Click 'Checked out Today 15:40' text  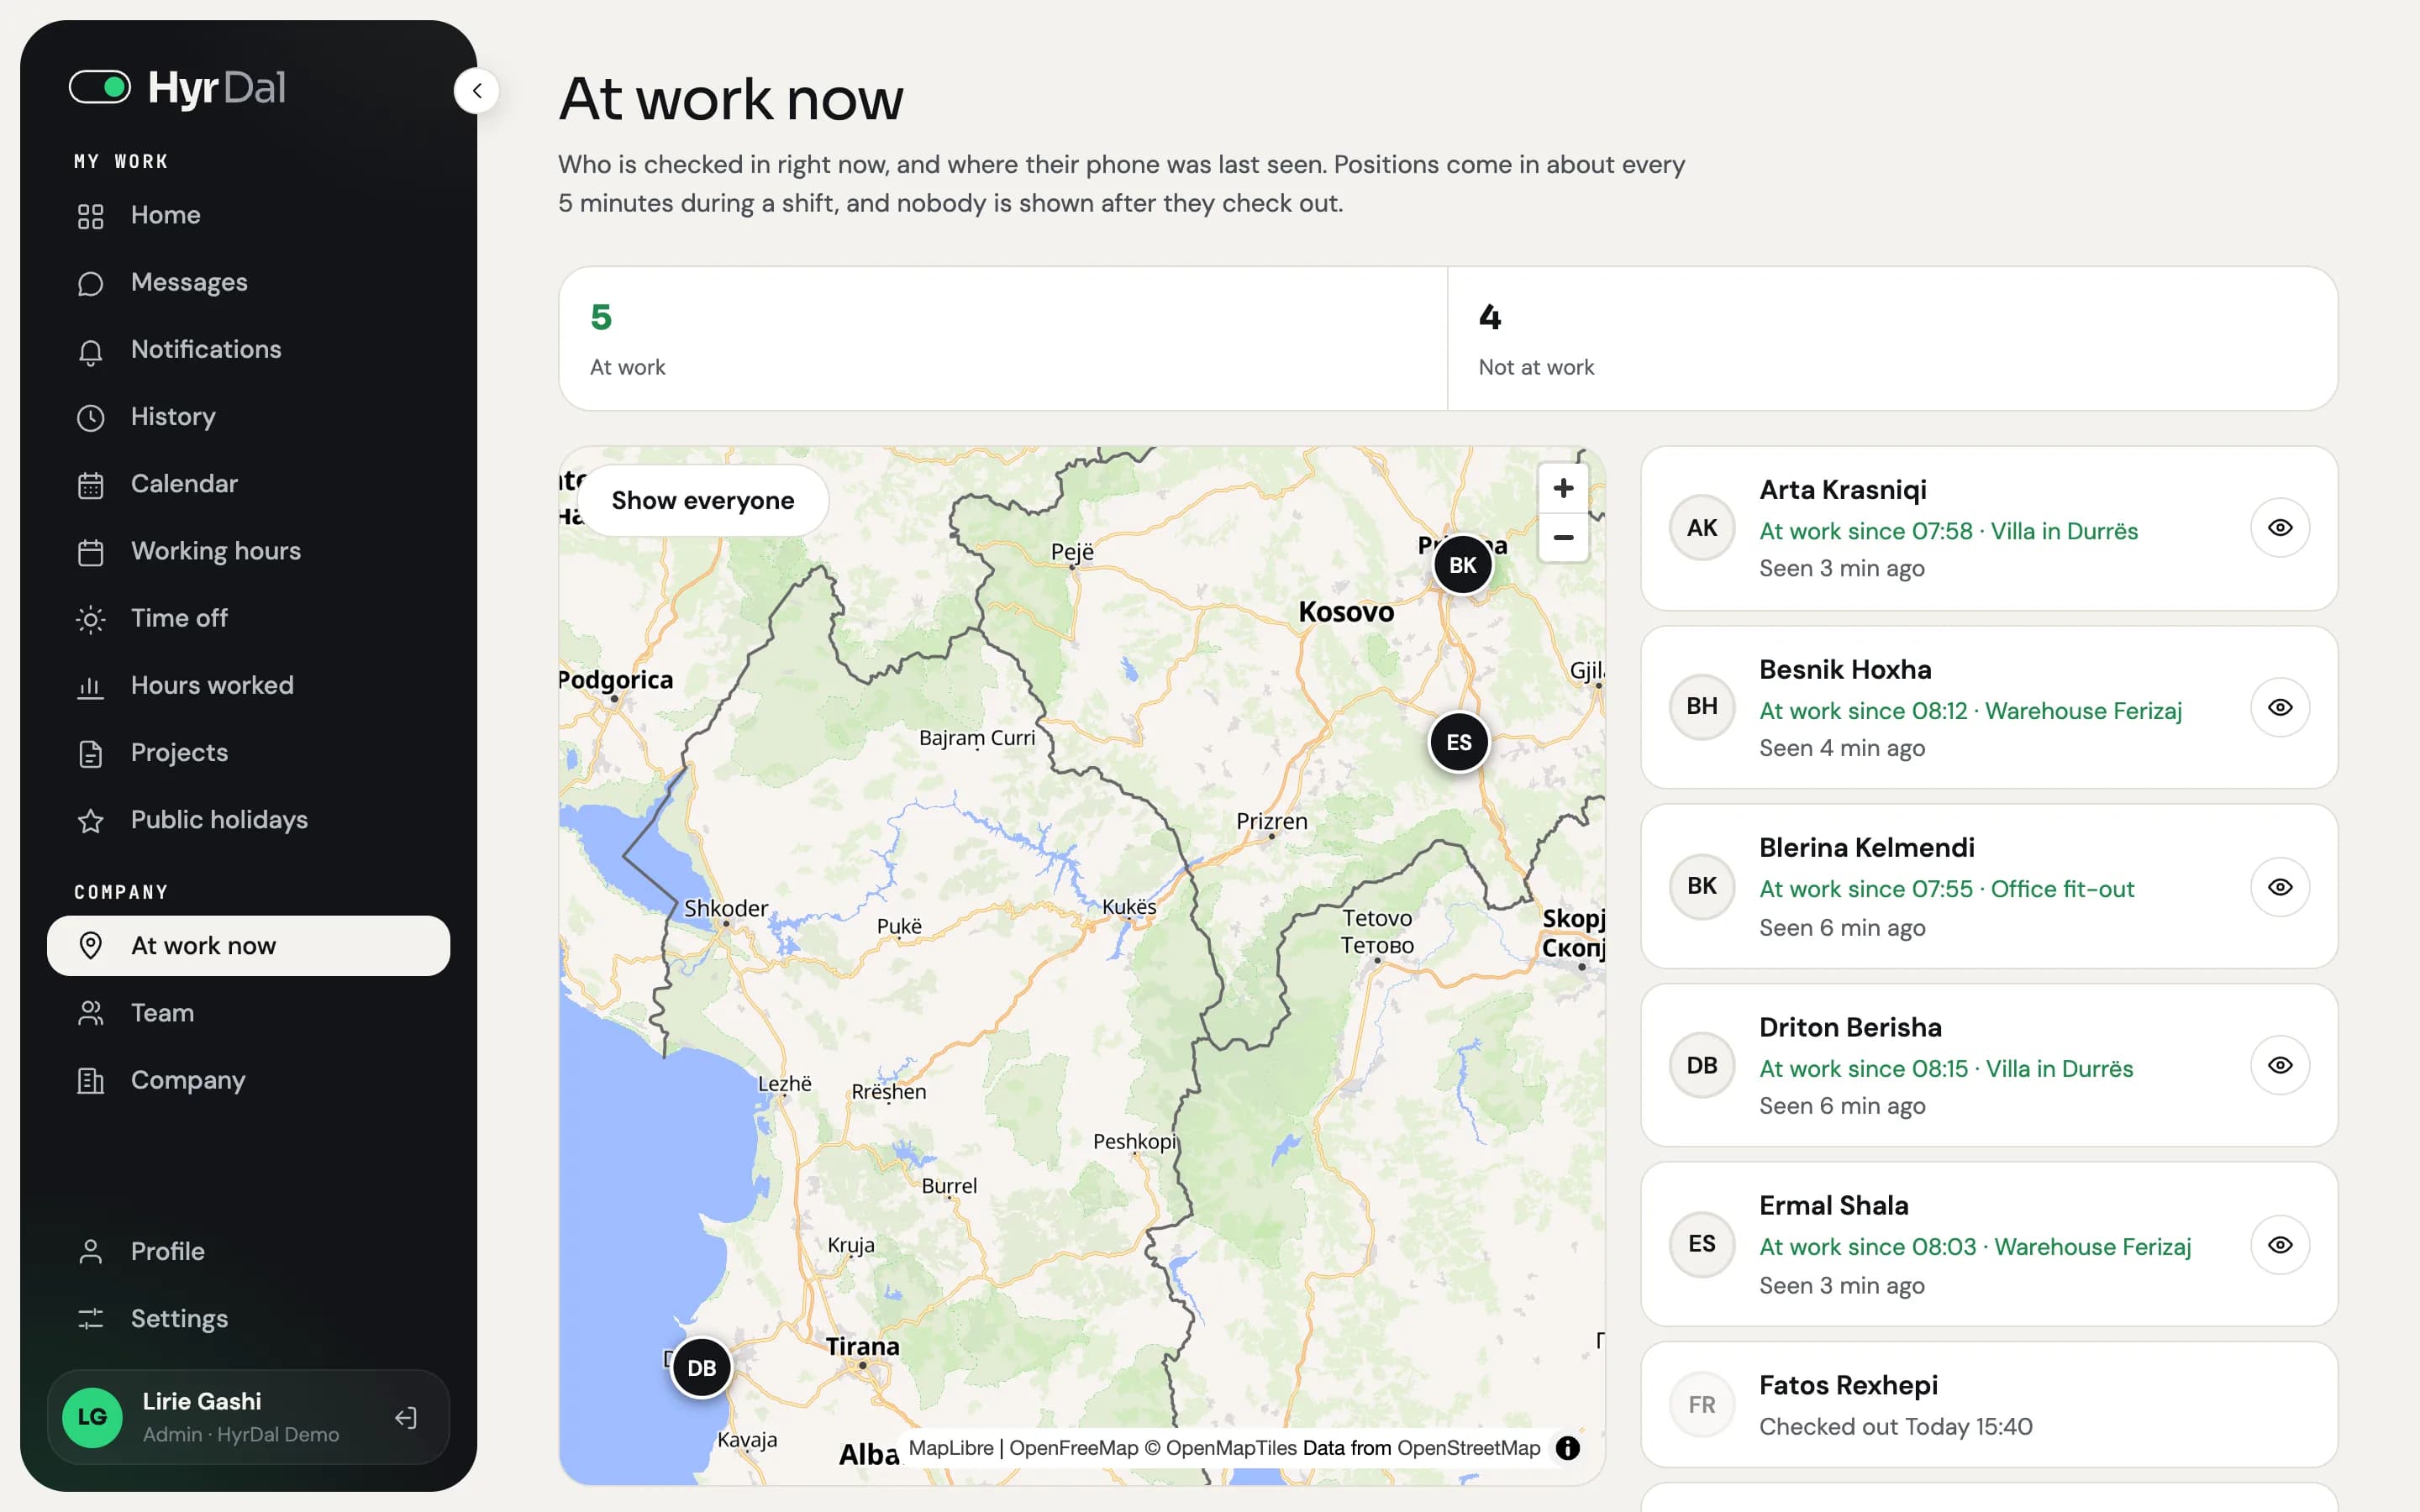click(x=1895, y=1426)
